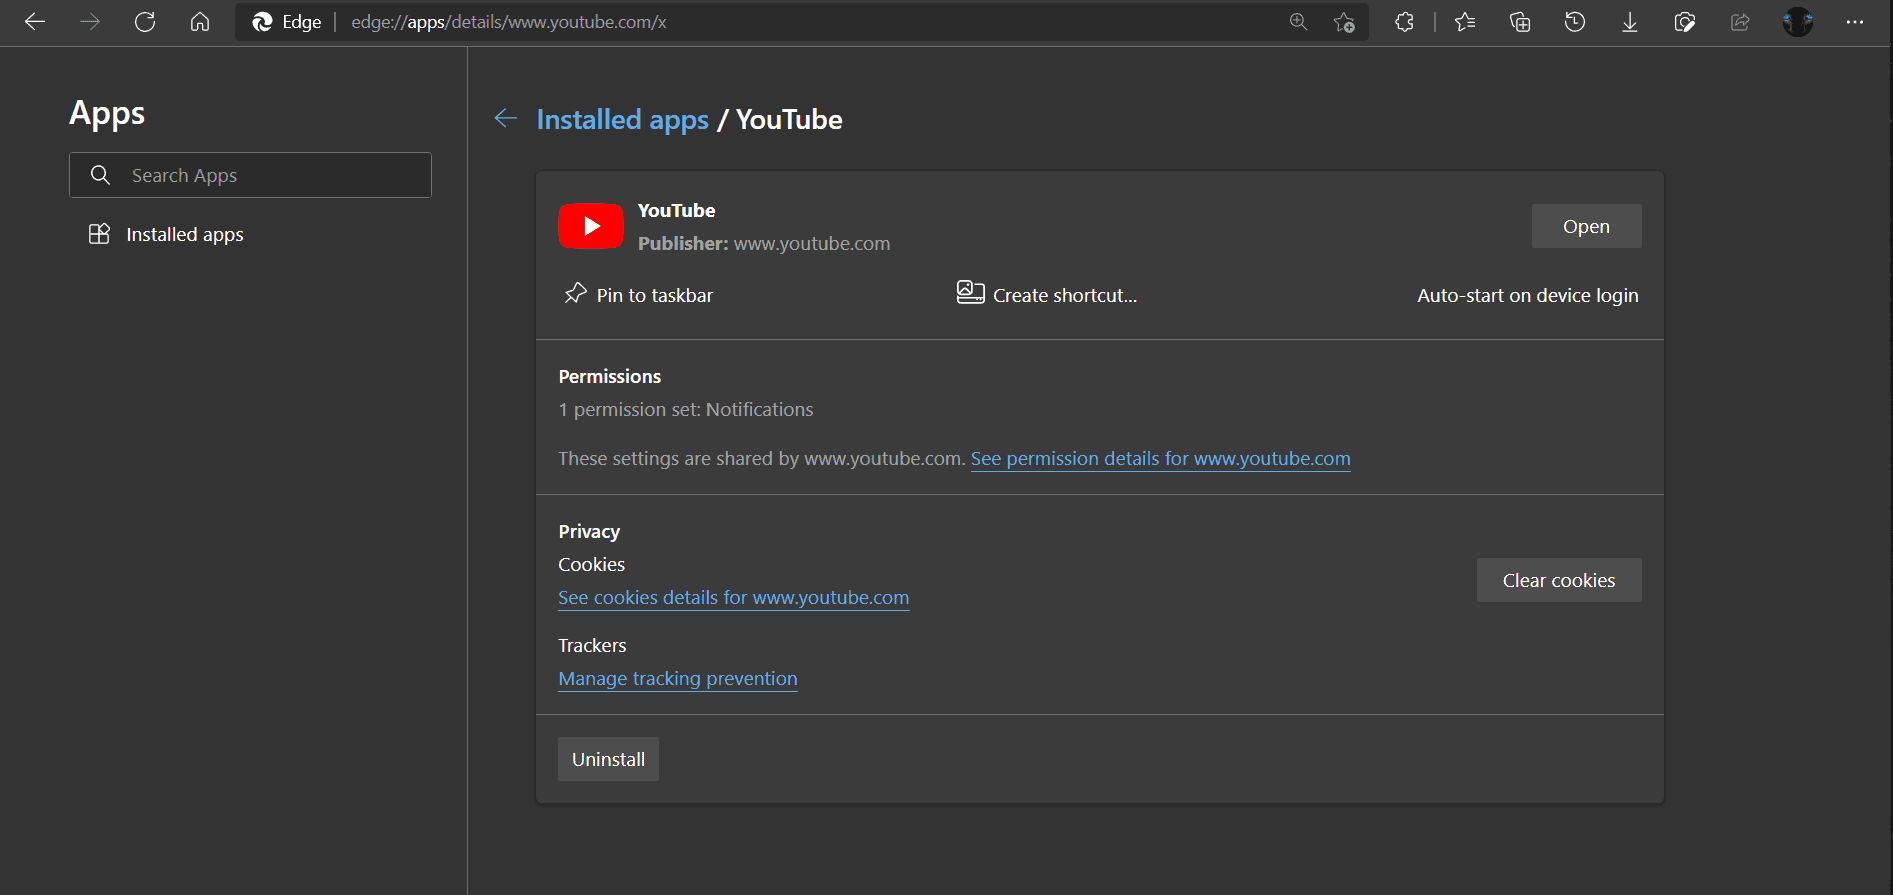Click the Apps sidebar title
Viewport: 1893px width, 895px height.
click(107, 113)
